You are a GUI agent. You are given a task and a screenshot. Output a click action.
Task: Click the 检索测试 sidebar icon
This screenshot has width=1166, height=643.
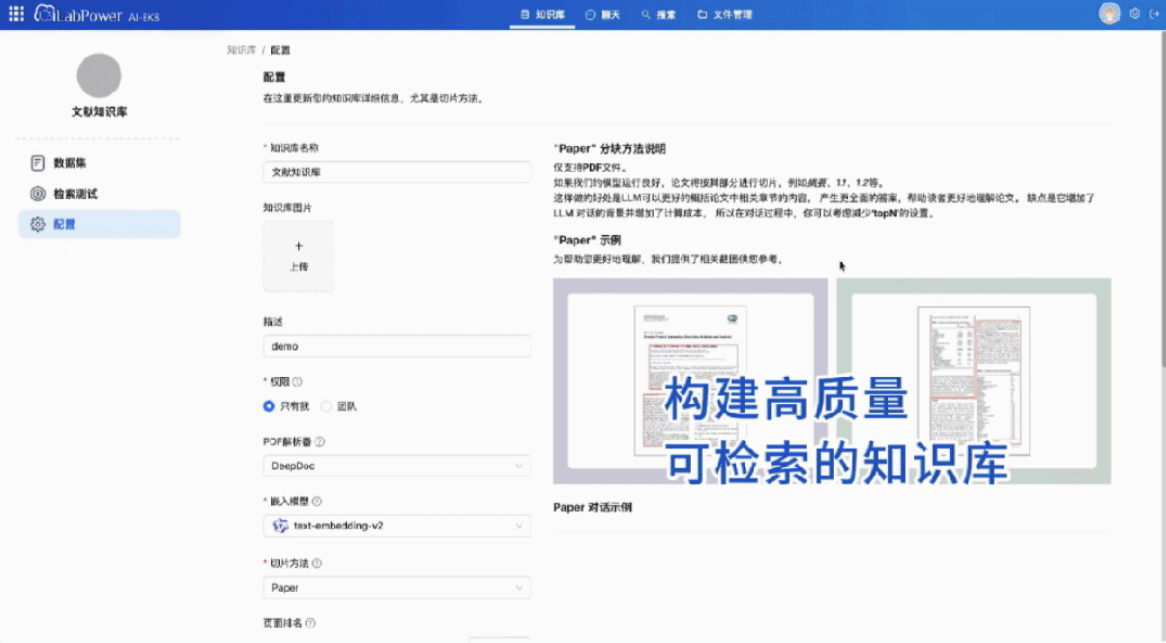pyautogui.click(x=37, y=194)
